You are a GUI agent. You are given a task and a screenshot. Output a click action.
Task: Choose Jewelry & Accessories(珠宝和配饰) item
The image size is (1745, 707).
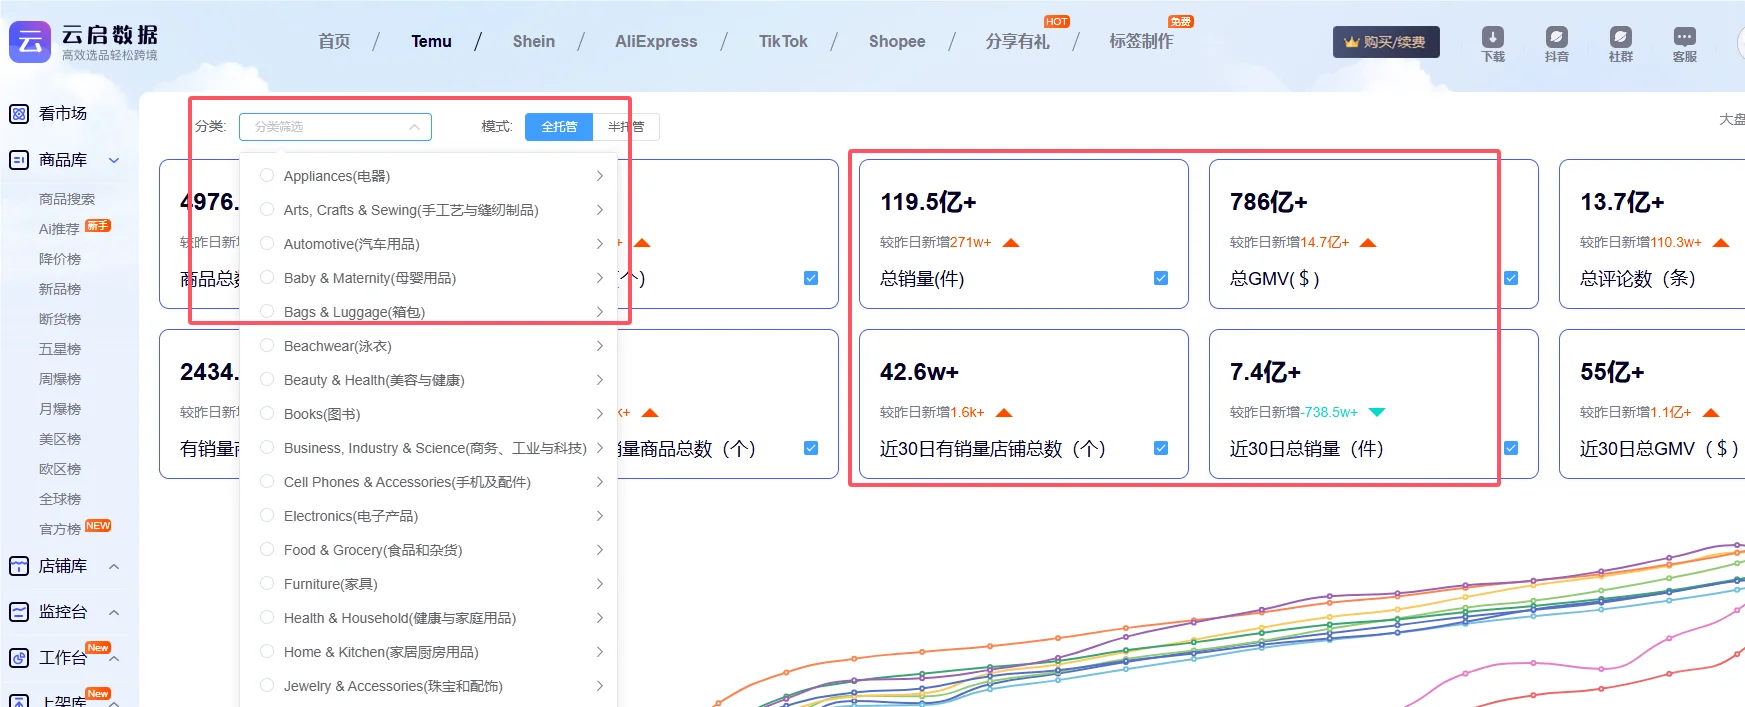pyautogui.click(x=428, y=686)
